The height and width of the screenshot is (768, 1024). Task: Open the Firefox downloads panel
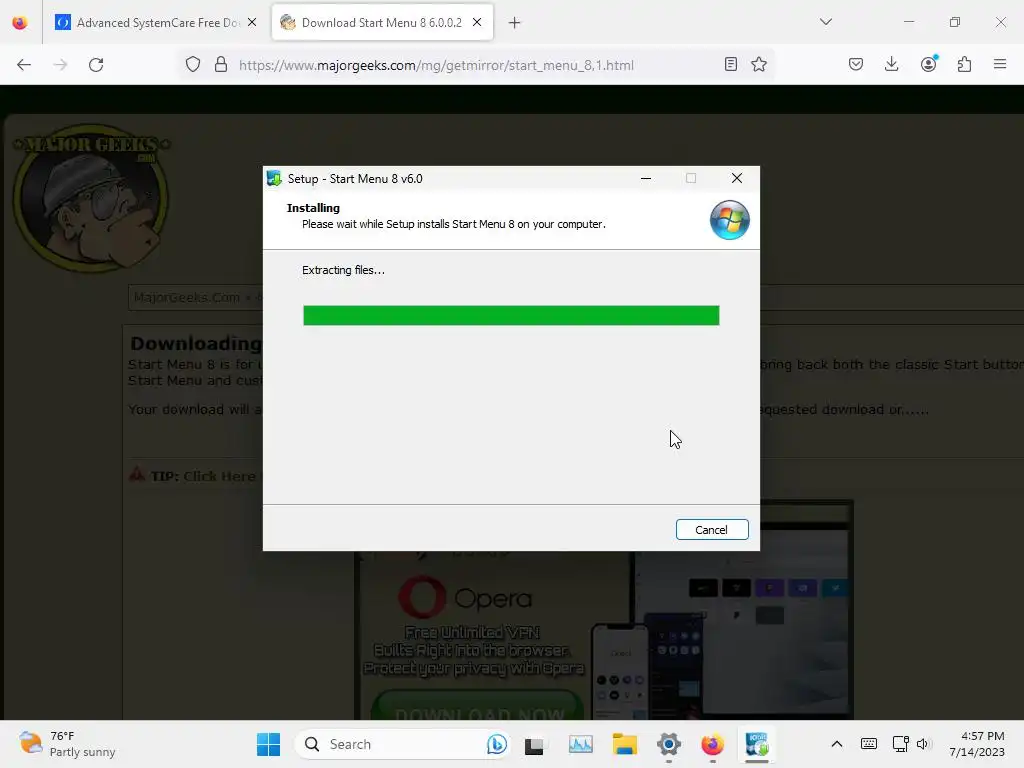click(x=891, y=65)
